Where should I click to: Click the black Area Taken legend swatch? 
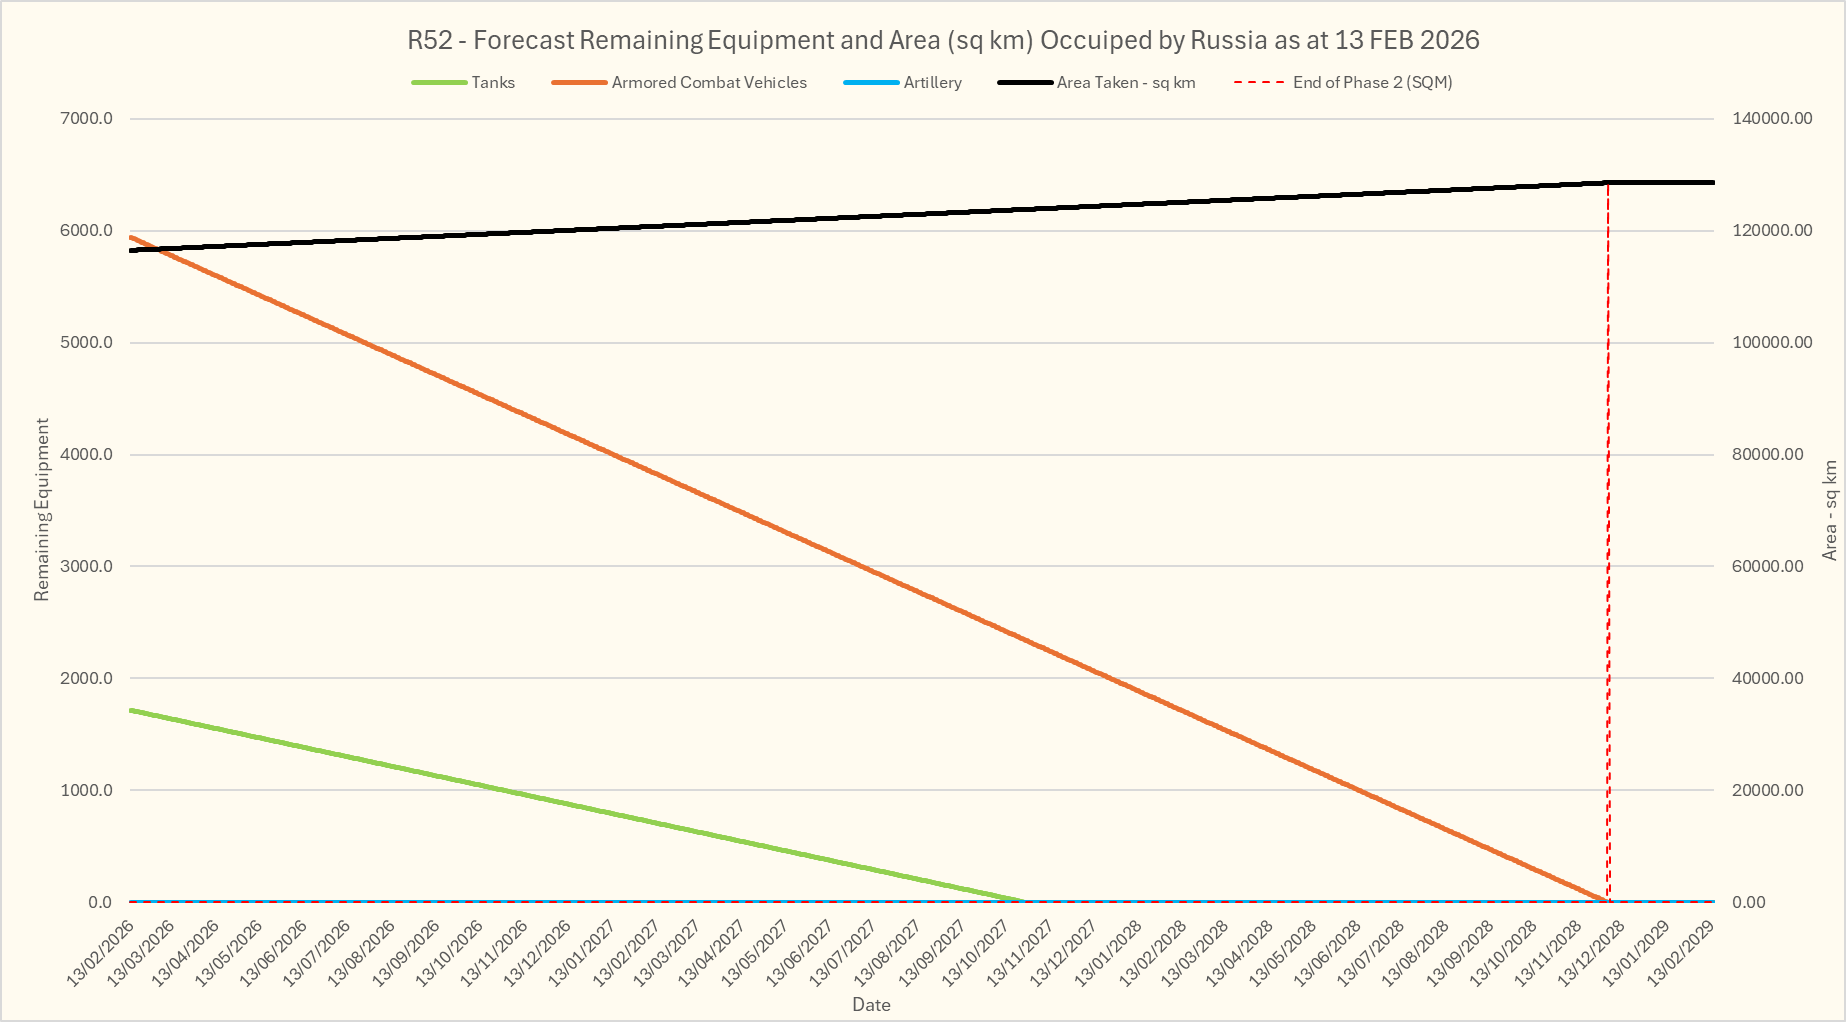click(x=1025, y=83)
